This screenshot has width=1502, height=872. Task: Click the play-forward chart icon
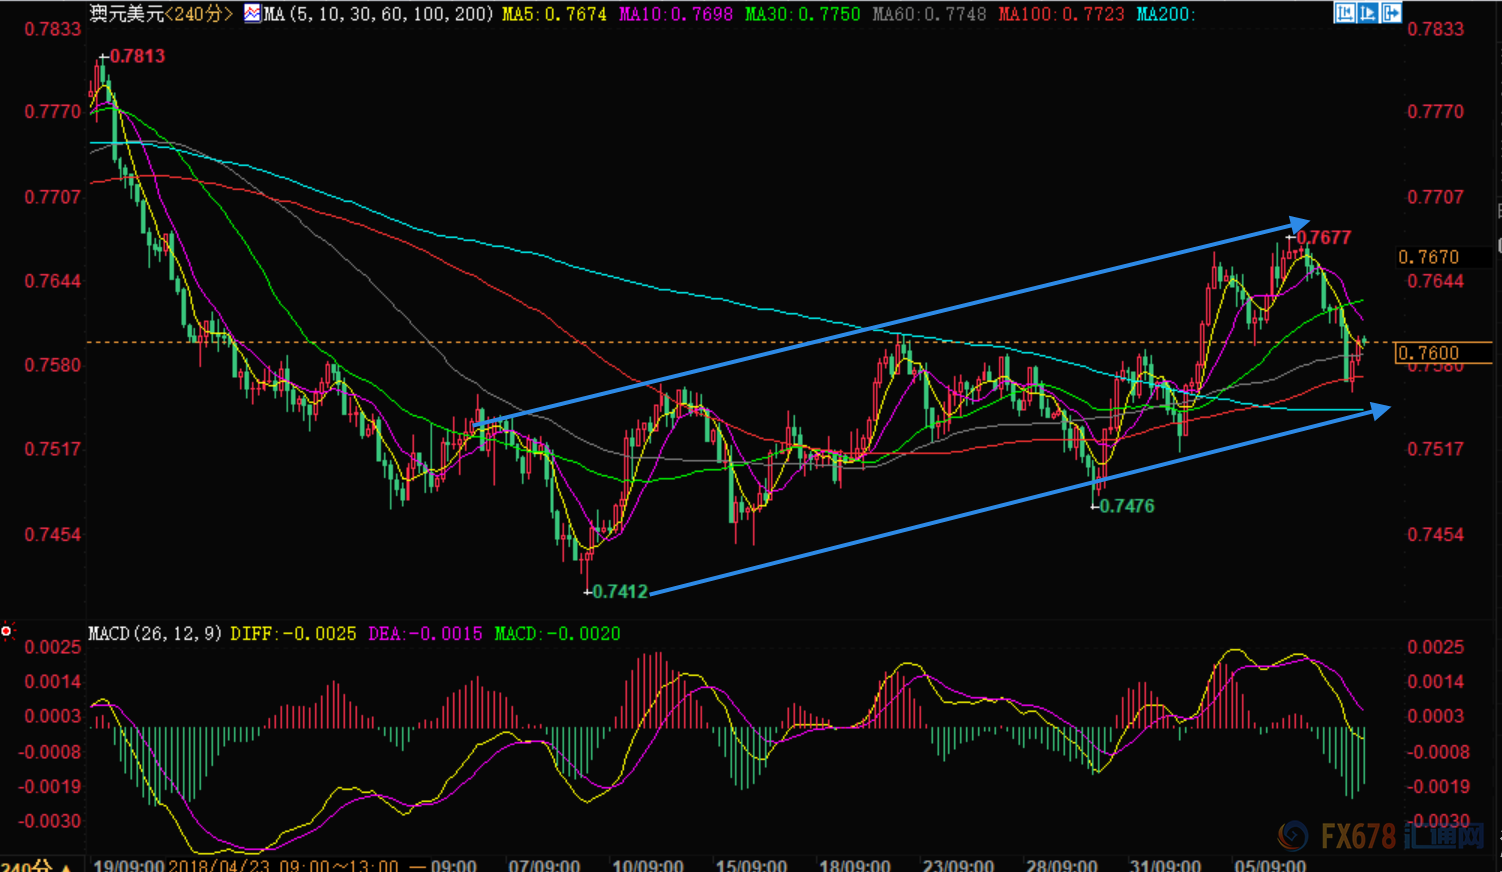[x=1367, y=13]
